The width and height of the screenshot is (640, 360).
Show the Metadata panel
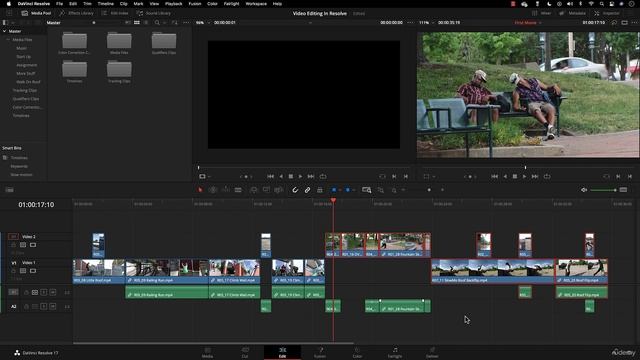pyautogui.click(x=573, y=13)
